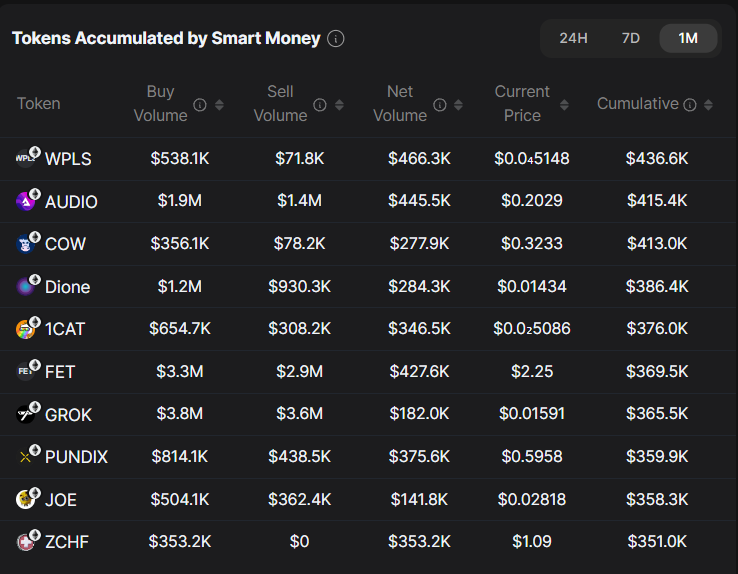The width and height of the screenshot is (738, 574).
Task: Select WPLS sell volume $71.8K
Action: click(299, 159)
